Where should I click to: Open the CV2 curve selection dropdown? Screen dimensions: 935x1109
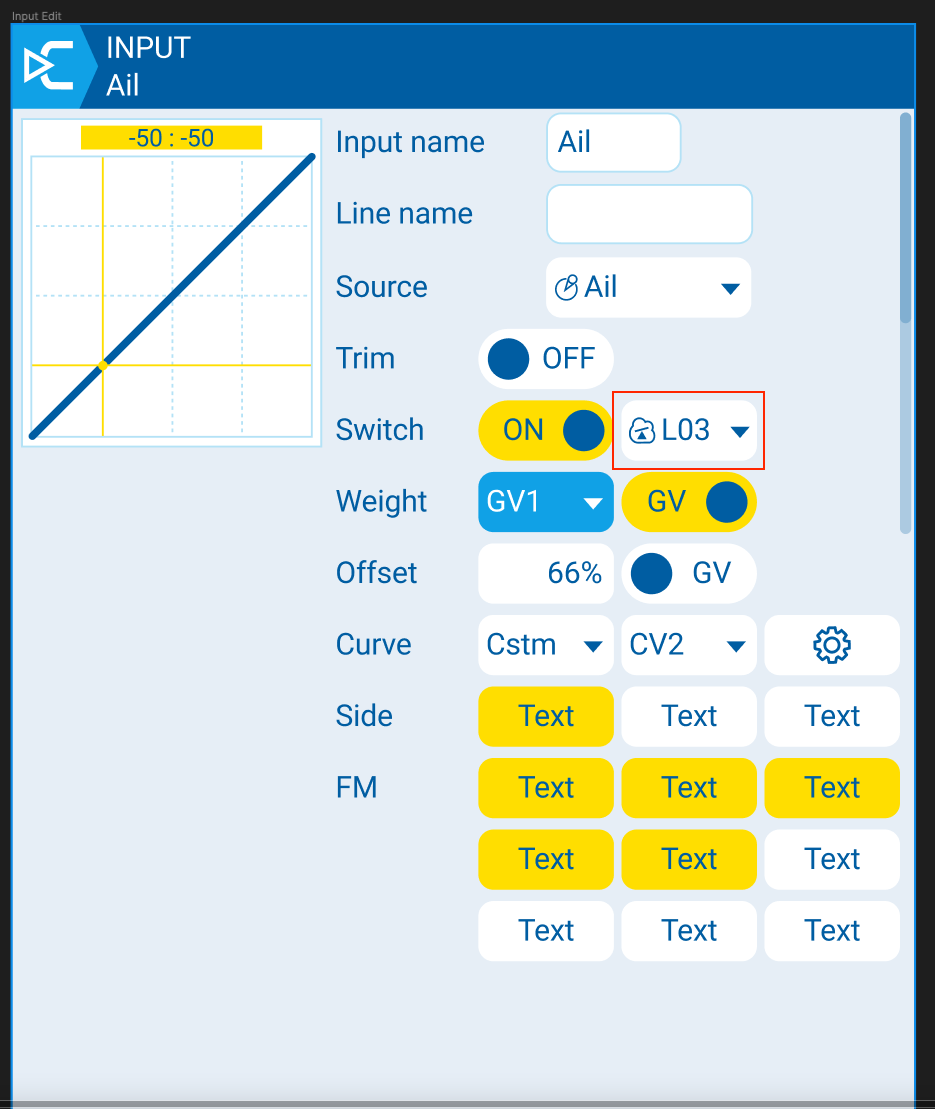(x=688, y=644)
